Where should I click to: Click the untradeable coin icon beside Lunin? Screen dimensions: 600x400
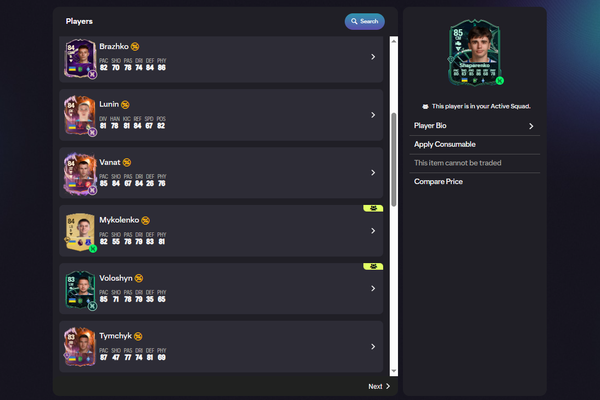click(125, 104)
